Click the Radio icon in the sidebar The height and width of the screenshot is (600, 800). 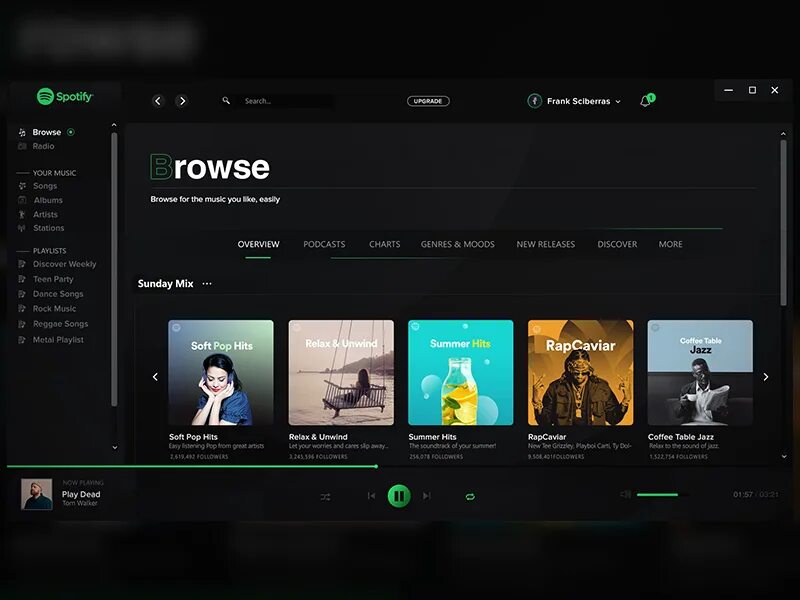22,146
